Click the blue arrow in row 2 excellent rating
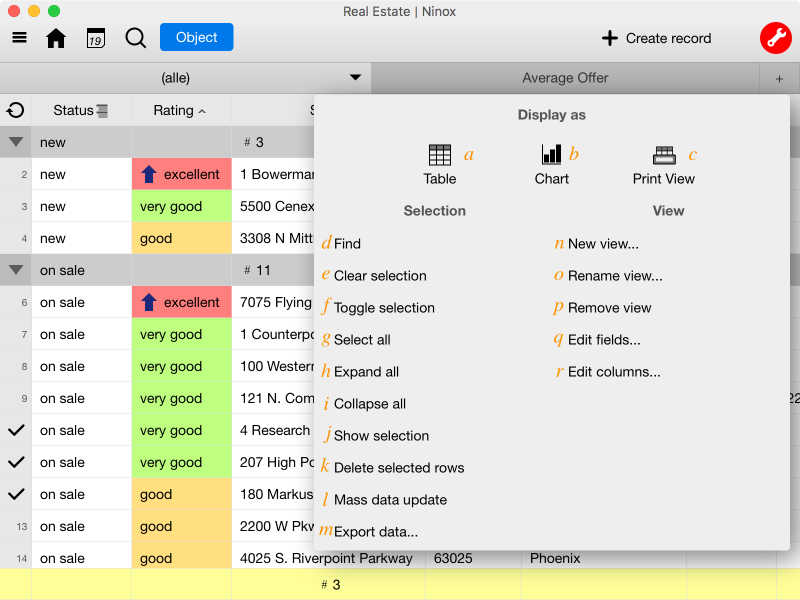The height and width of the screenshot is (600, 800). (148, 174)
